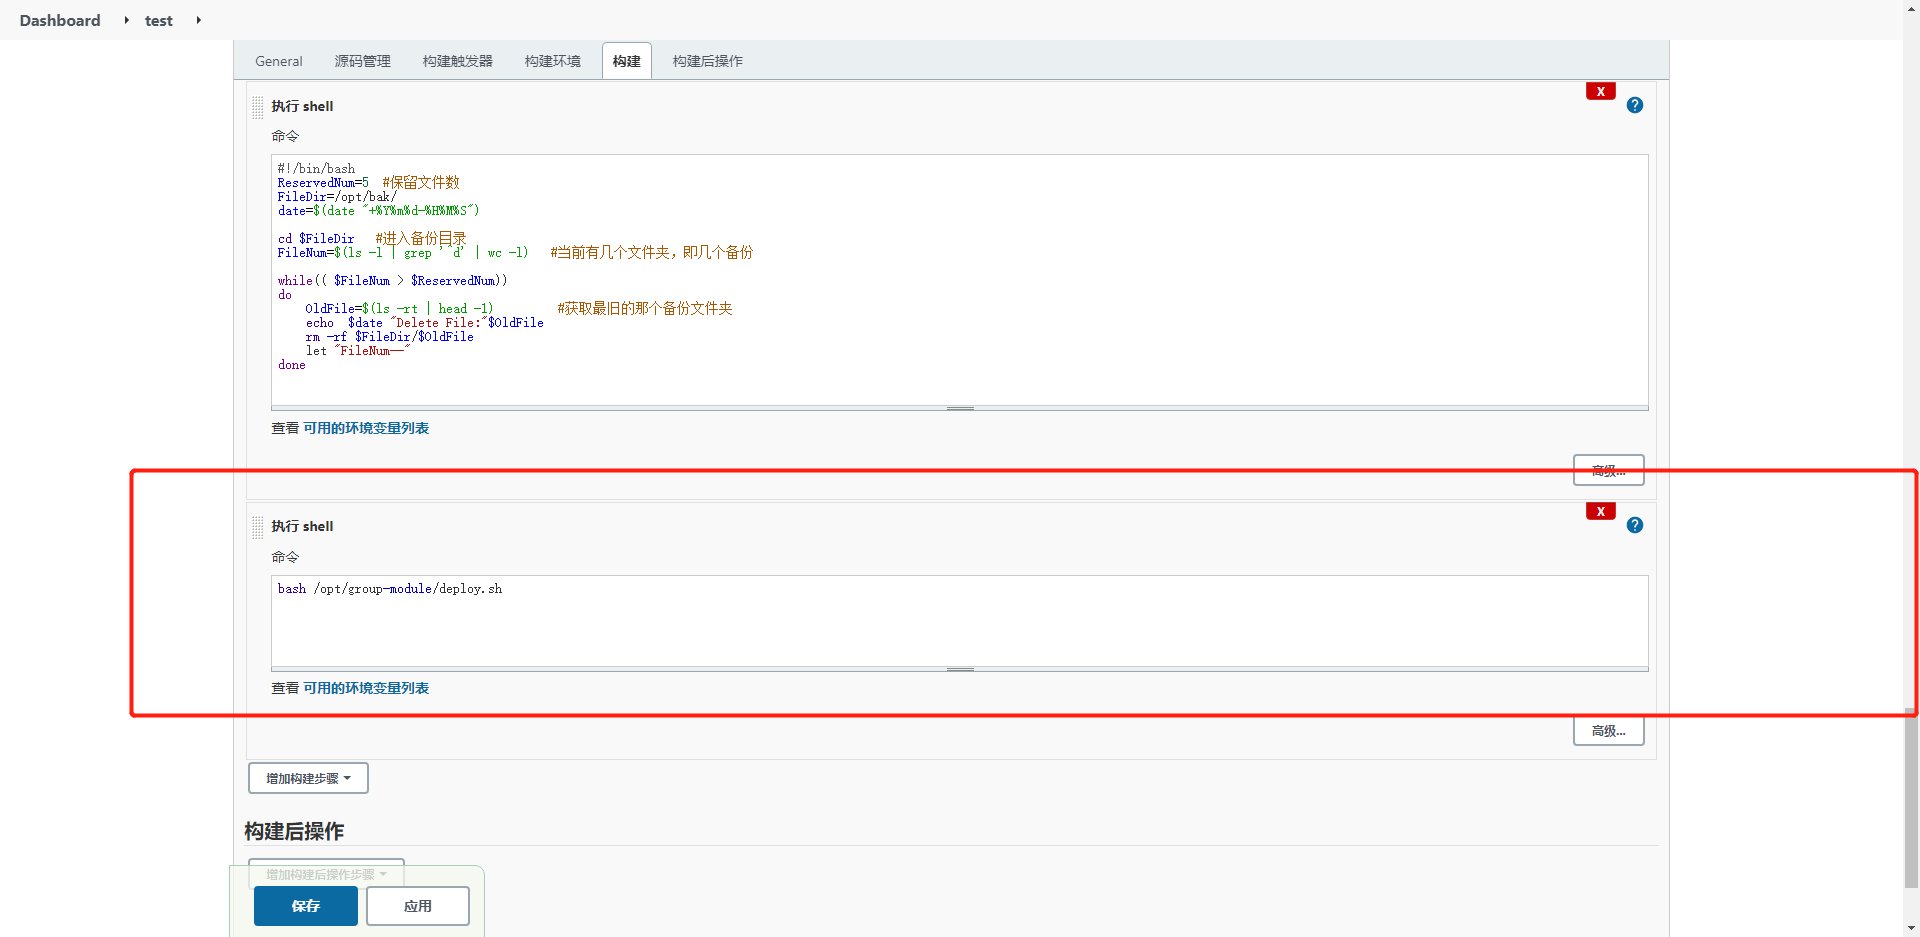Viewport: 1920px width, 937px height.
Task: Switch to the 构建后操作 tab
Action: [x=707, y=61]
